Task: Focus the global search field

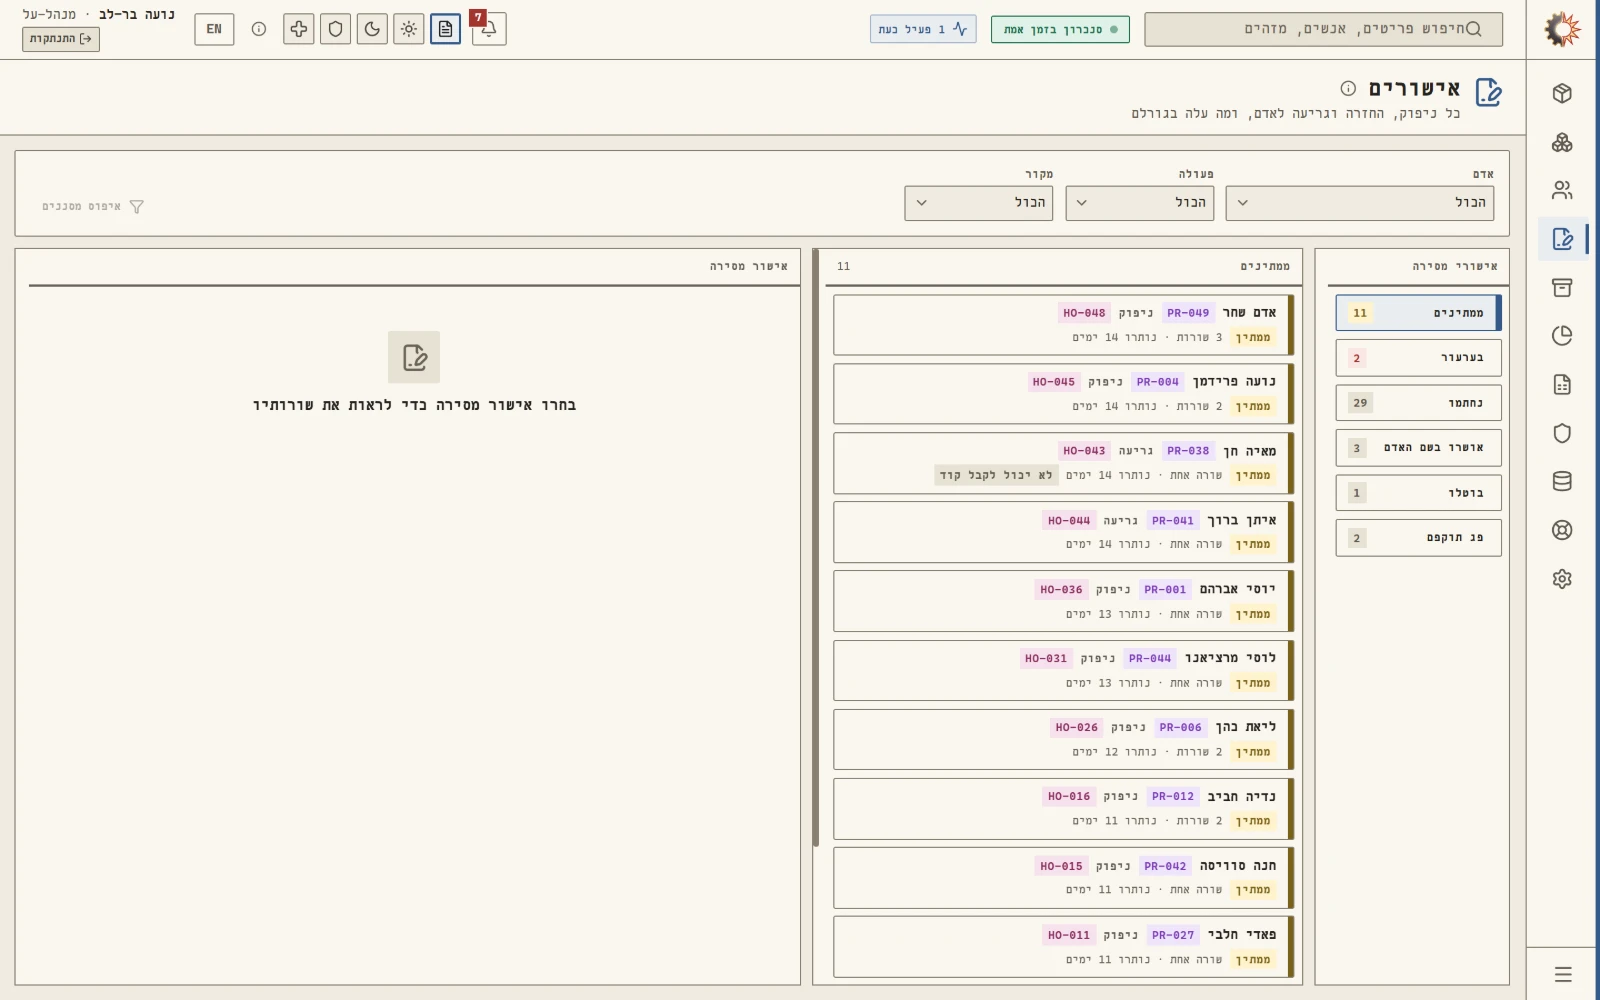Action: click(x=1323, y=29)
